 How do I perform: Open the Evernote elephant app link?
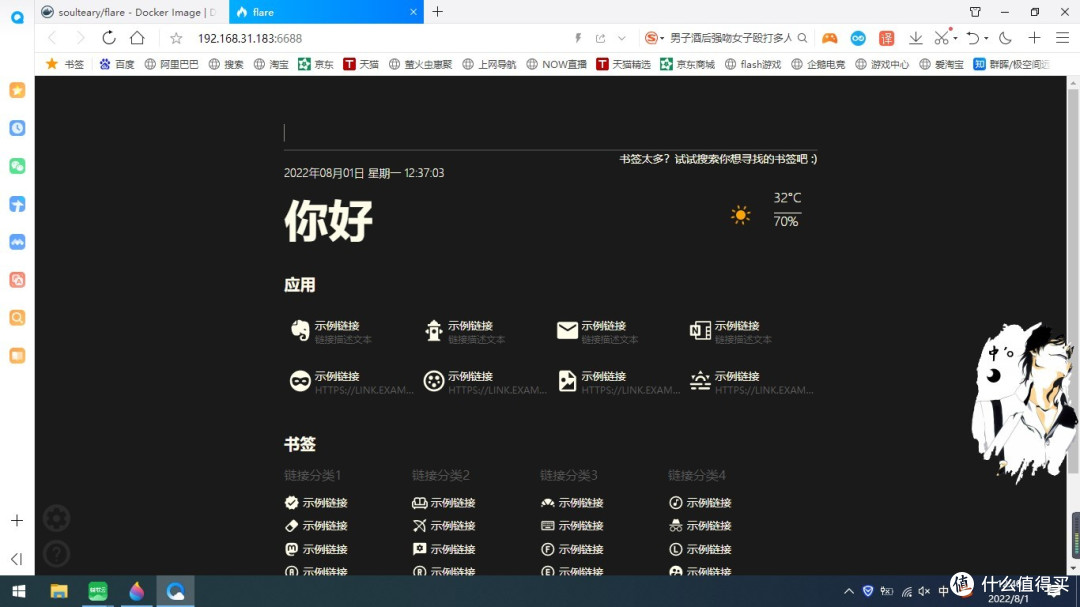tap(331, 331)
